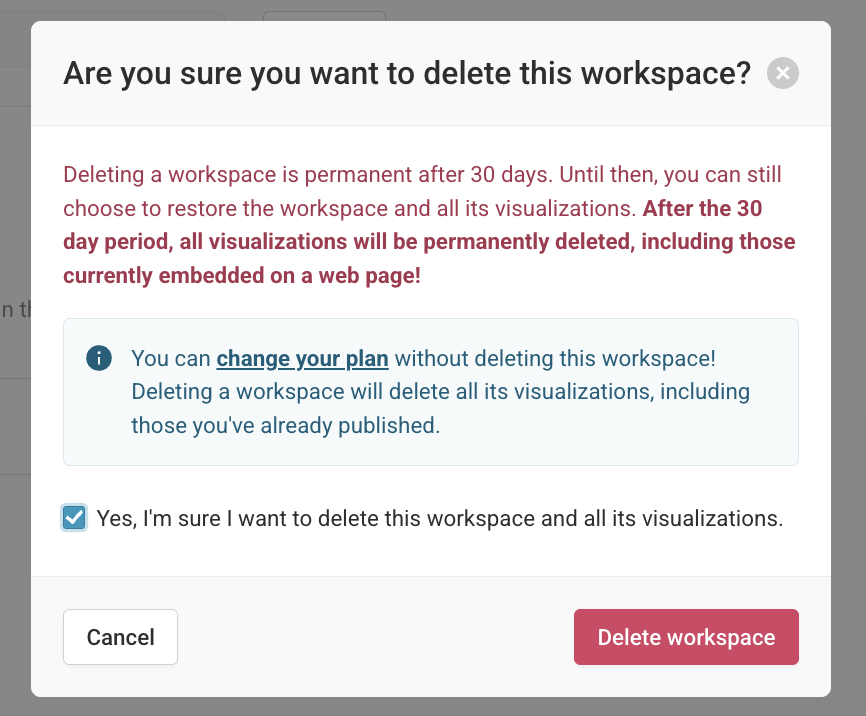Cancel the workspace deletion

pos(120,637)
